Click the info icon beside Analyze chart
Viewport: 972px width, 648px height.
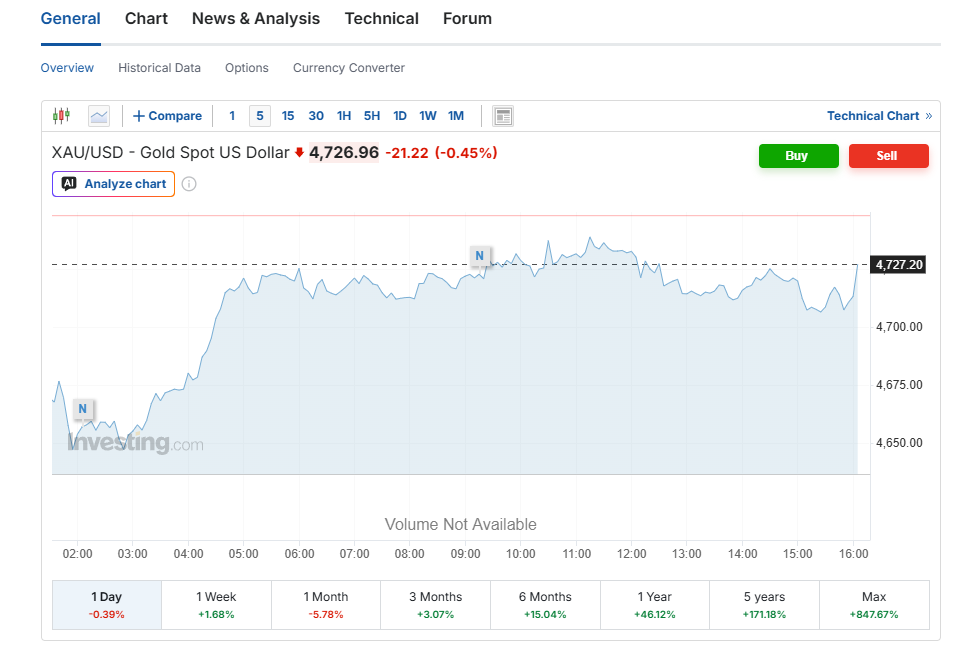[189, 184]
